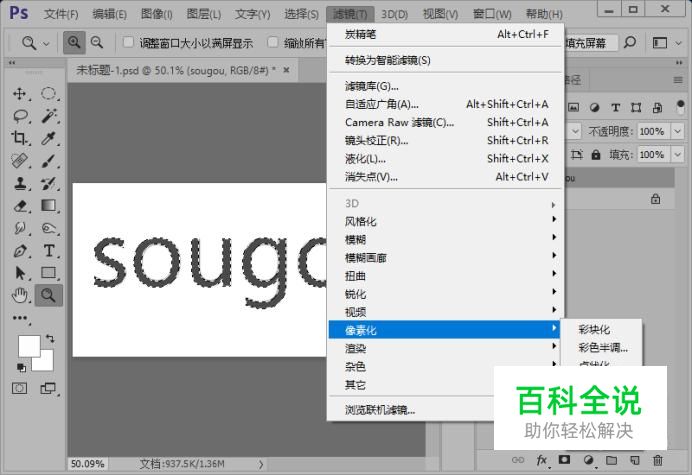Select the Pen tool
This screenshot has width=692, height=475.
[x=20, y=251]
